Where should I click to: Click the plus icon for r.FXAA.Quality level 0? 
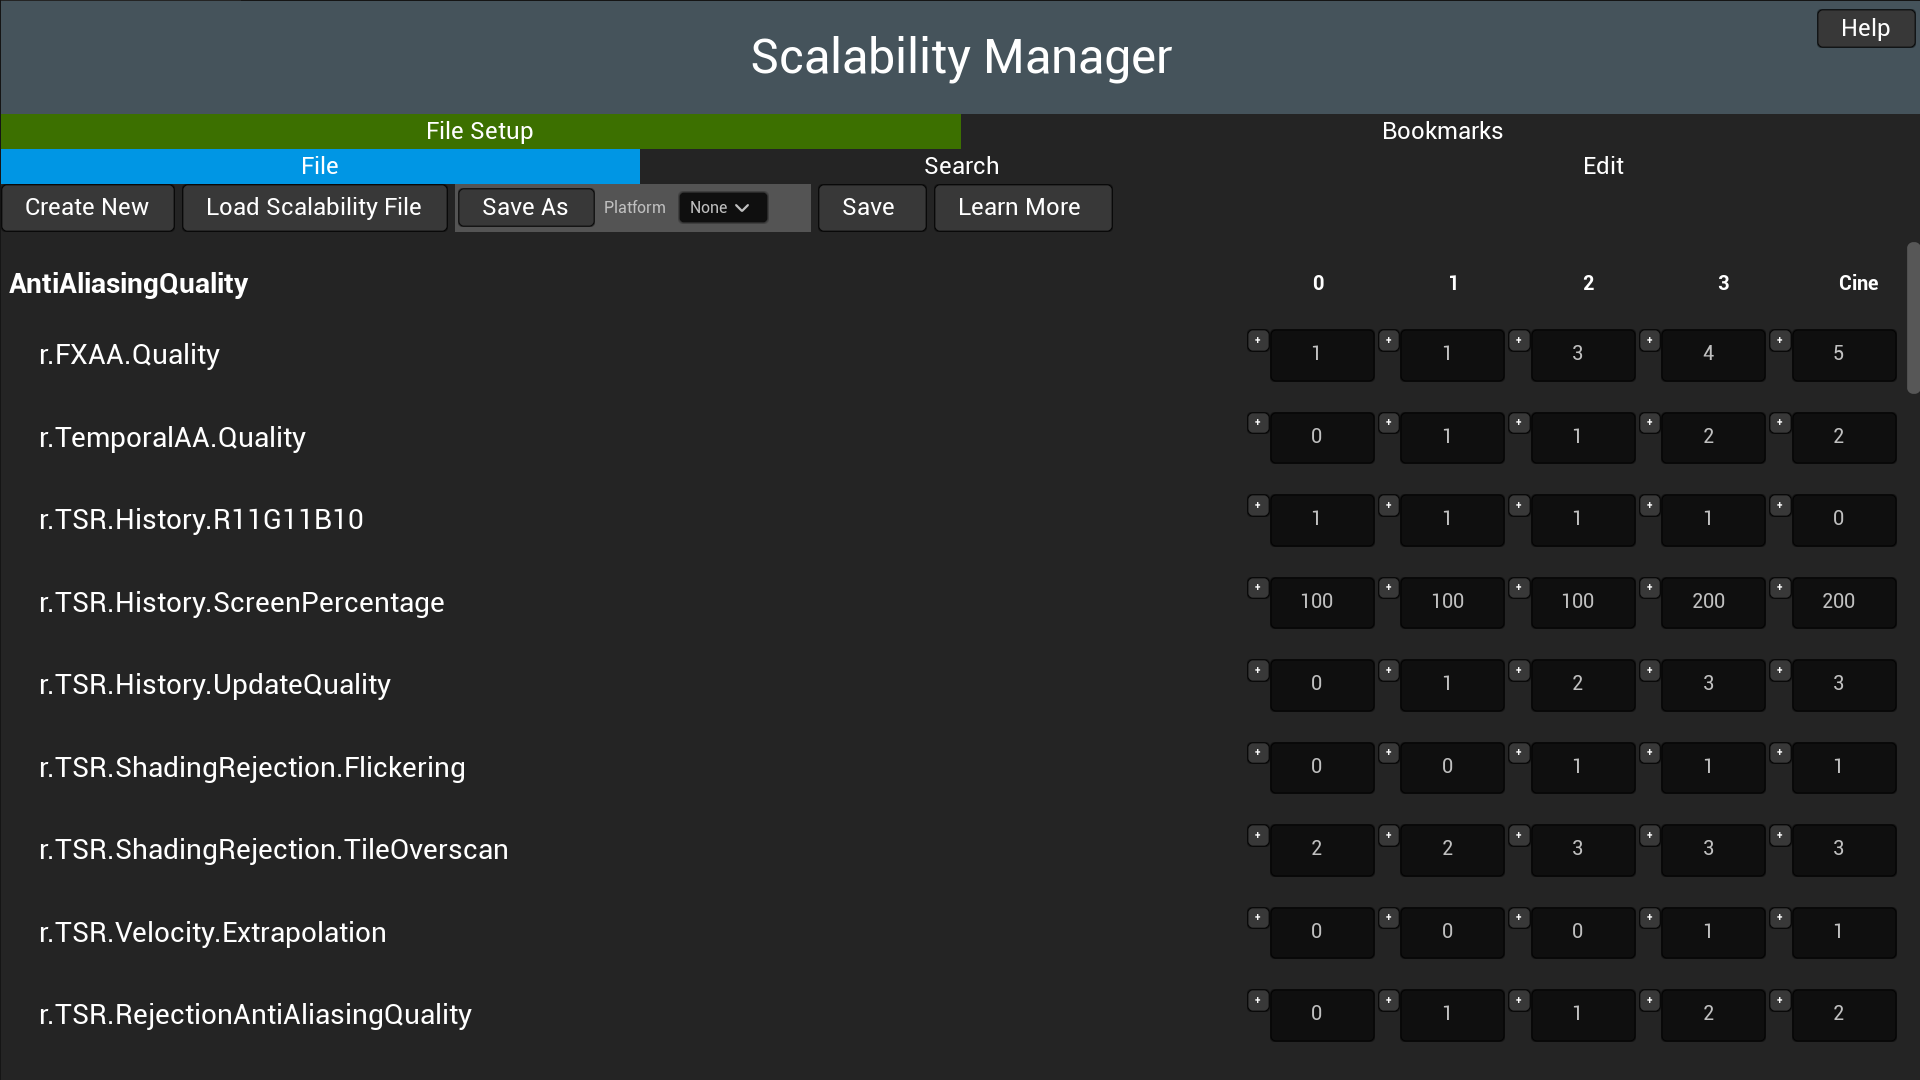(1258, 341)
